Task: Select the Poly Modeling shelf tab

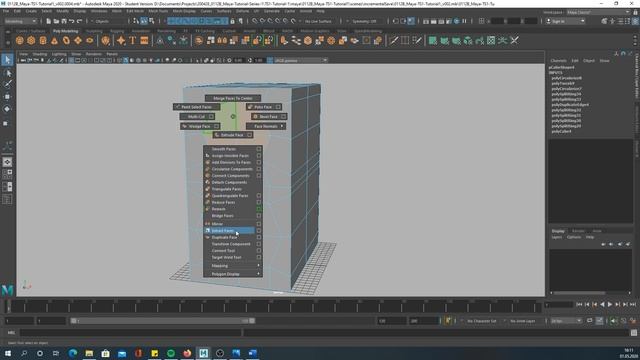Action: (65, 31)
